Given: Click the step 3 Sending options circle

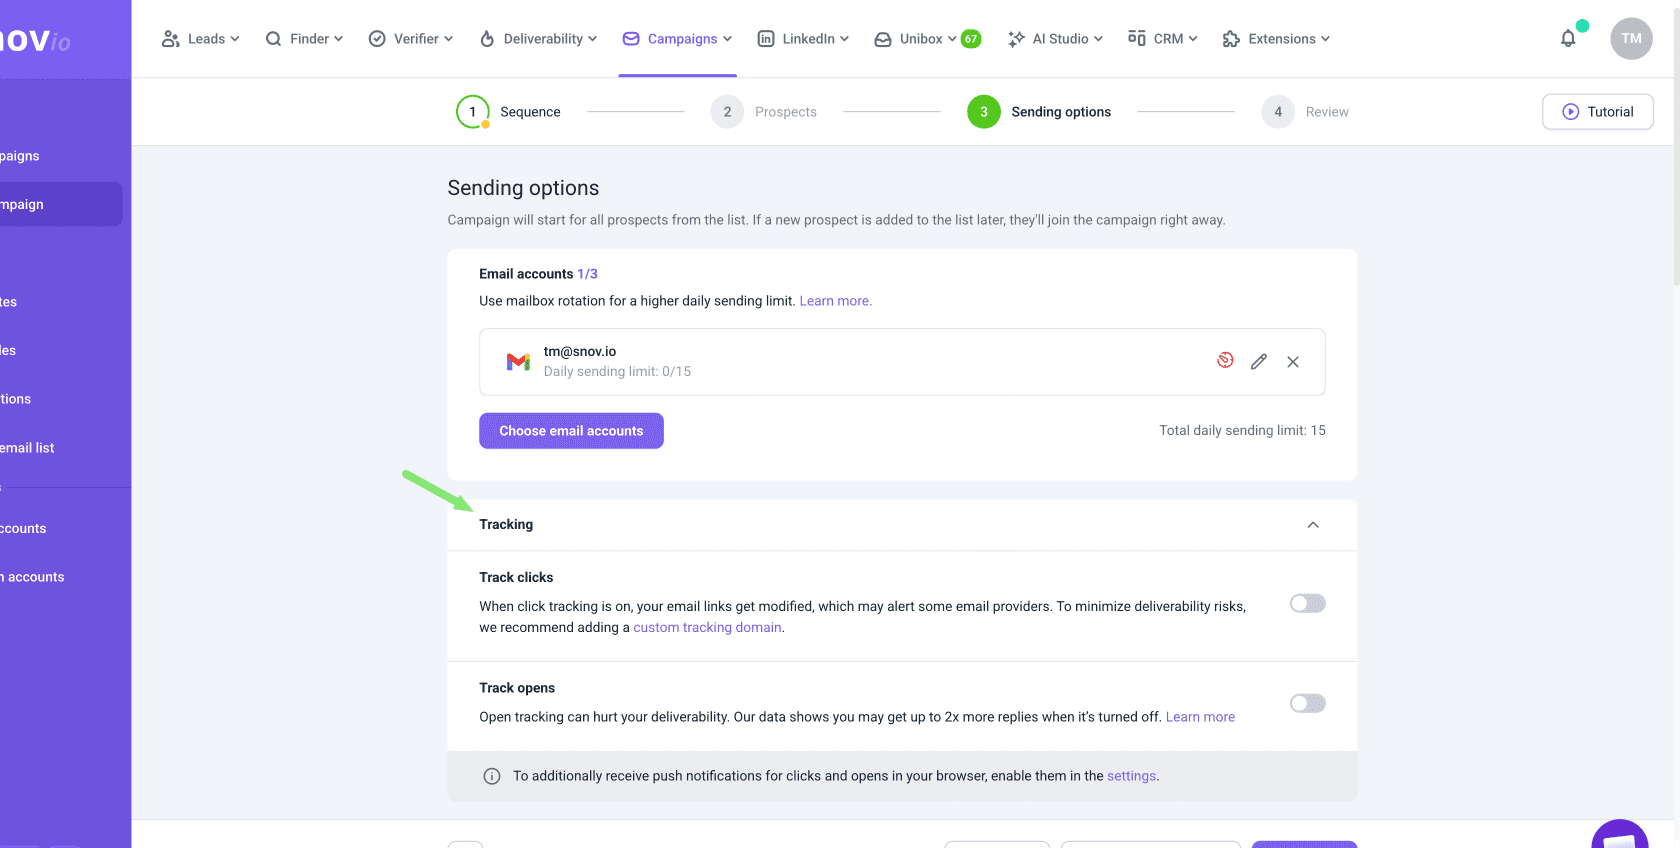Looking at the screenshot, I should 983,112.
